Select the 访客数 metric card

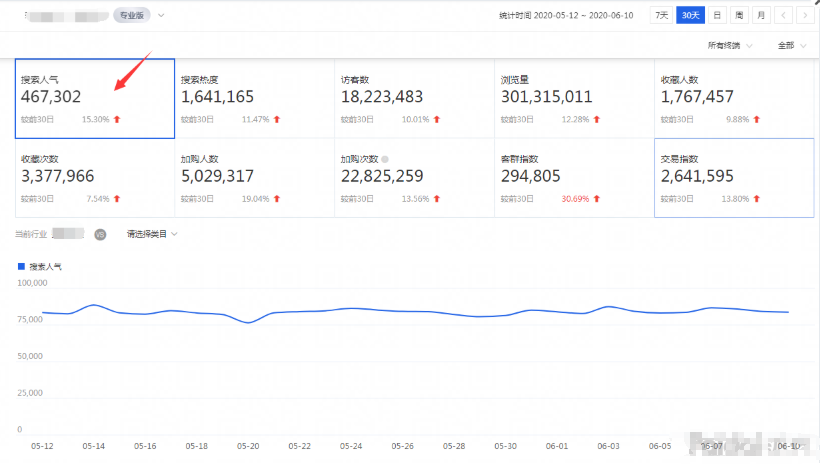pyautogui.click(x=413, y=98)
